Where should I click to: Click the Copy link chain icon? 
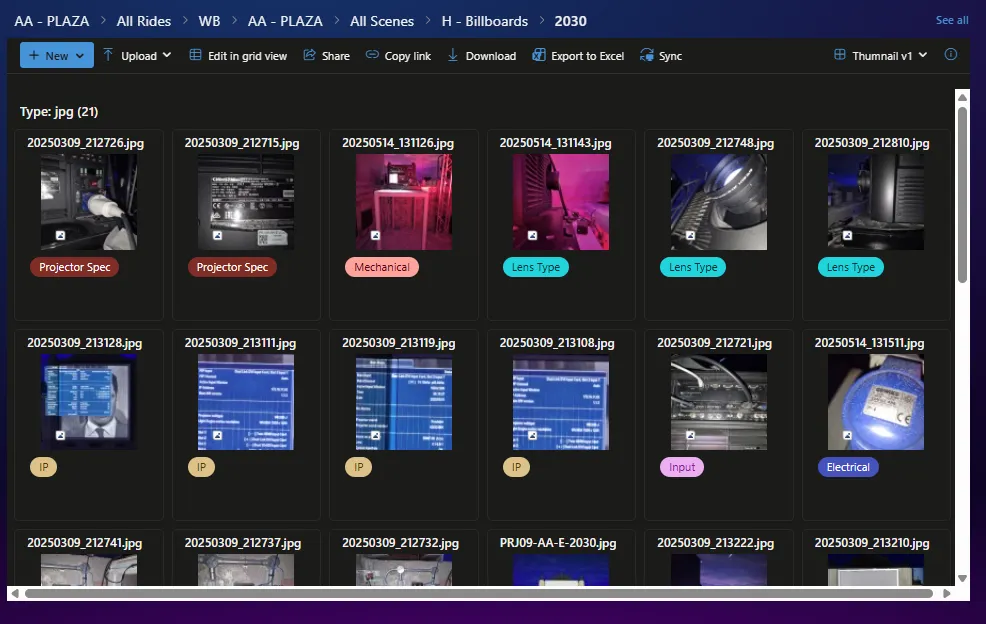372,56
